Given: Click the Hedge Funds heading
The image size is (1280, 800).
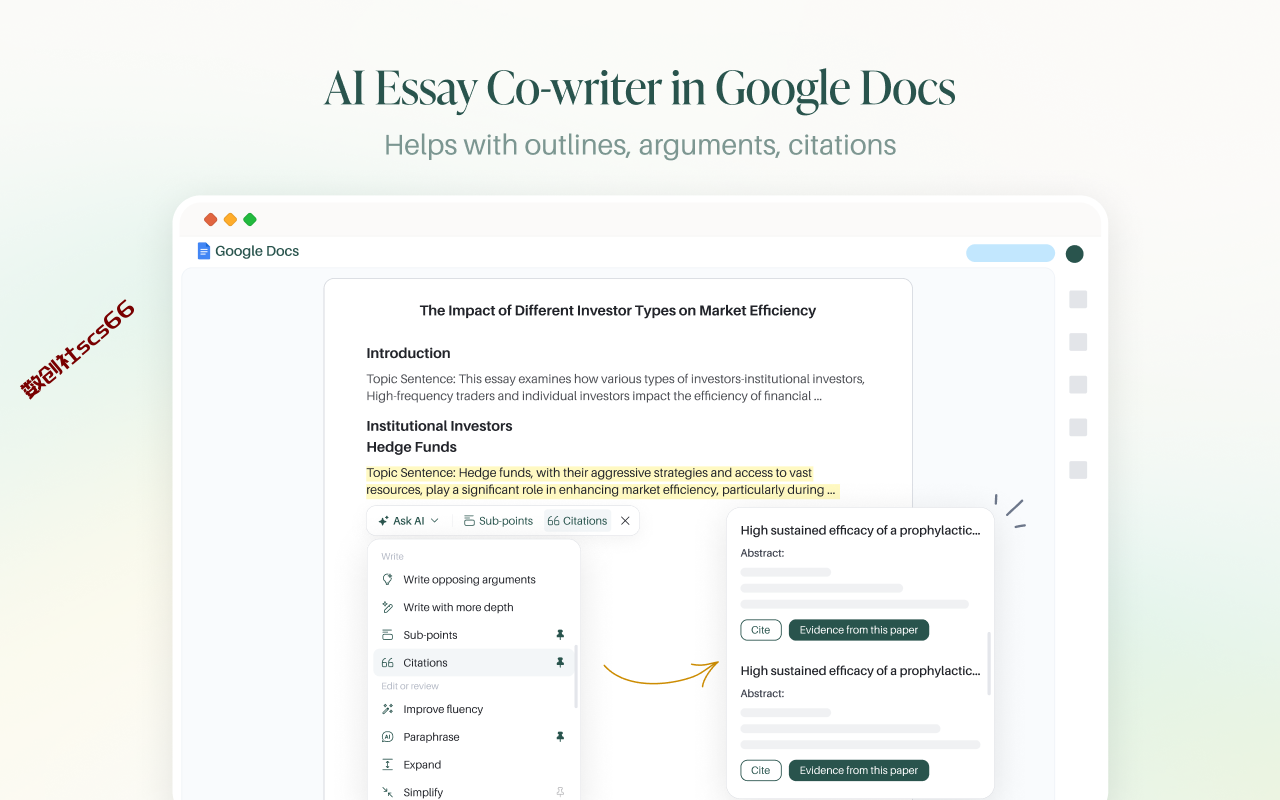Looking at the screenshot, I should (x=411, y=447).
